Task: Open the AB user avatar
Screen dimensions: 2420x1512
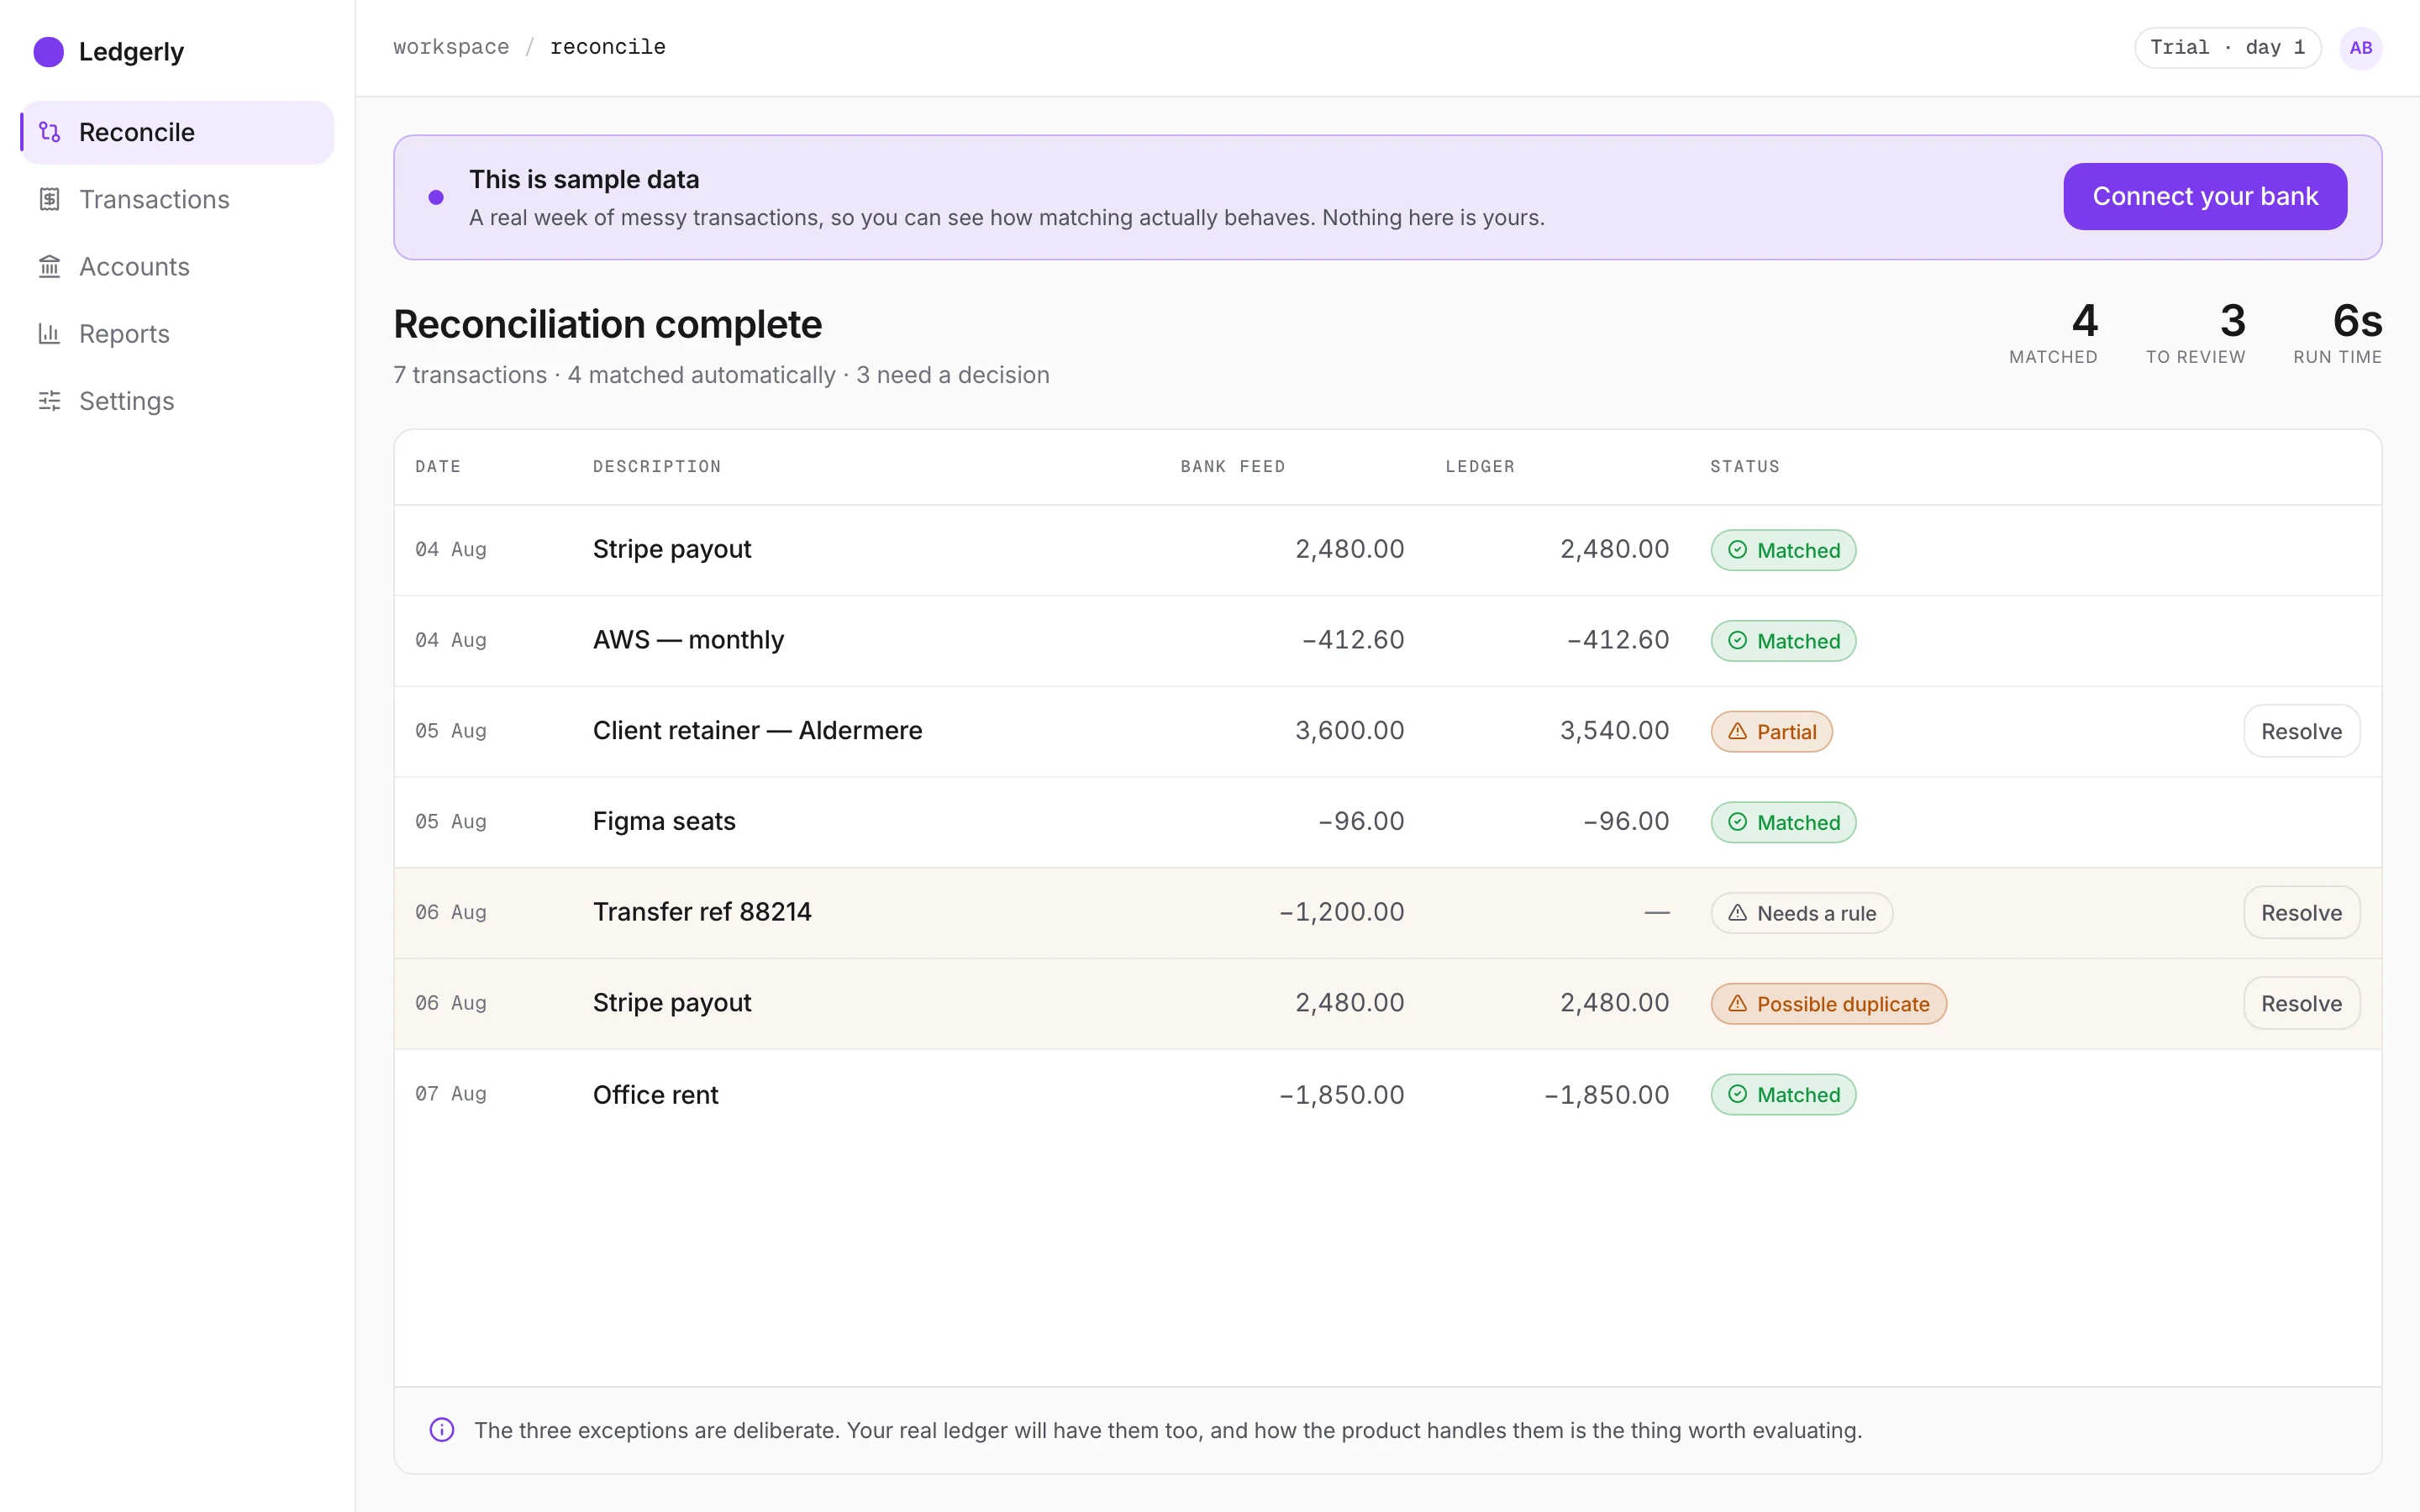Action: tap(2360, 48)
